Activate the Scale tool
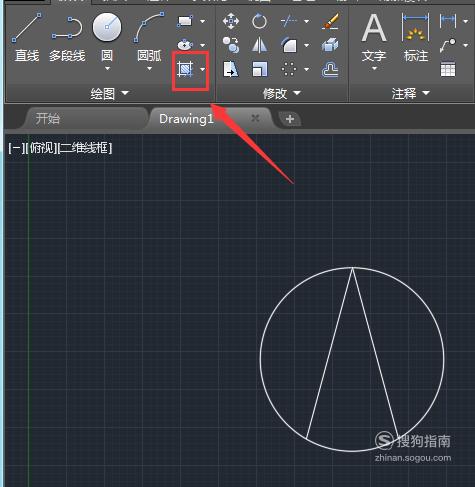Screen dimensions: 475x487 pos(259,69)
